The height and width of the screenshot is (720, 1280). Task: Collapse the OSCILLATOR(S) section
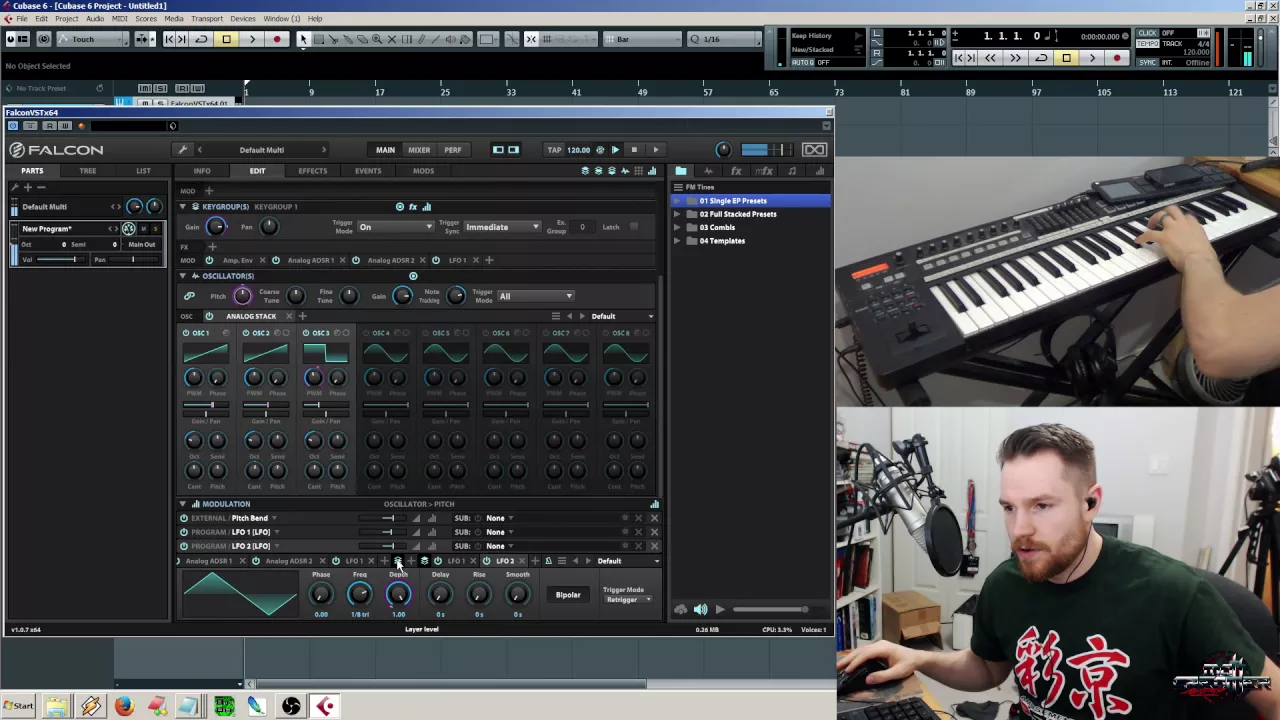182,276
